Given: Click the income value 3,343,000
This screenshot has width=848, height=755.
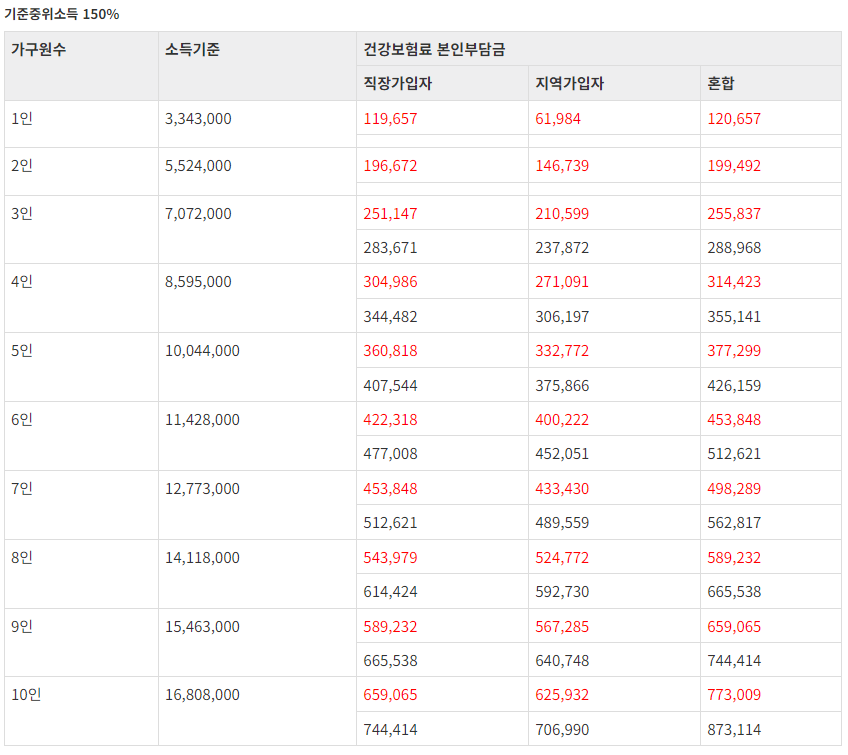Looking at the screenshot, I should 198,118.
